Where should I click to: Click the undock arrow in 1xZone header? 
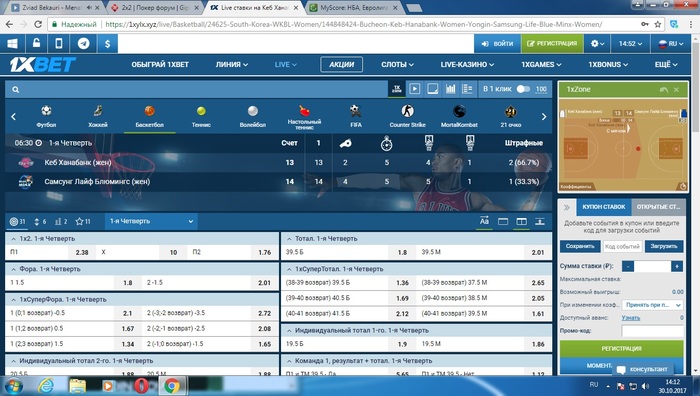[663, 90]
